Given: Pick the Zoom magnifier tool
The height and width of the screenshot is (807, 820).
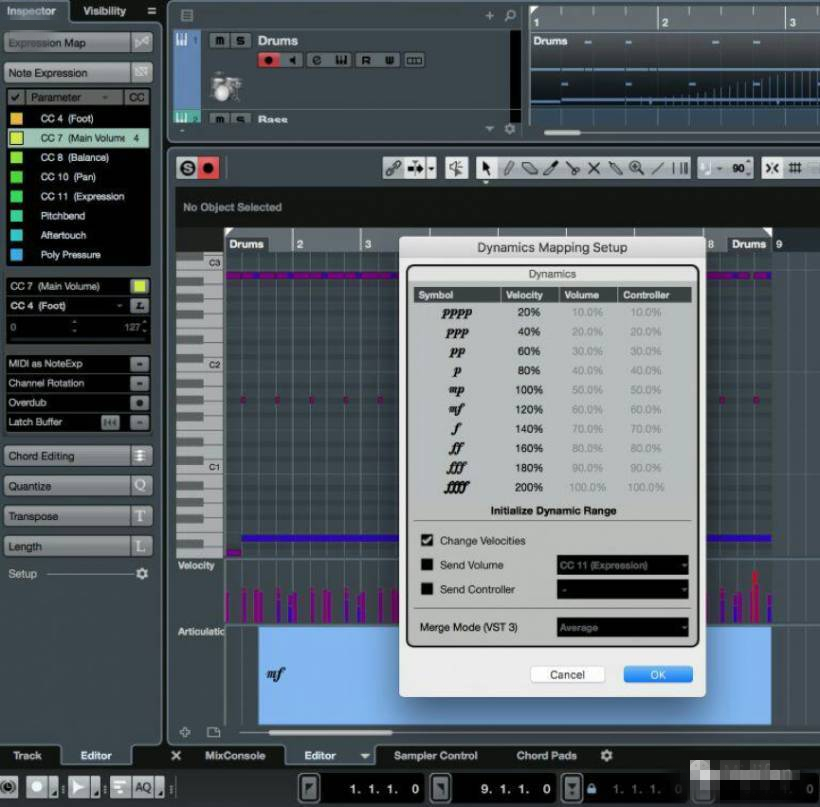Looking at the screenshot, I should coord(636,169).
